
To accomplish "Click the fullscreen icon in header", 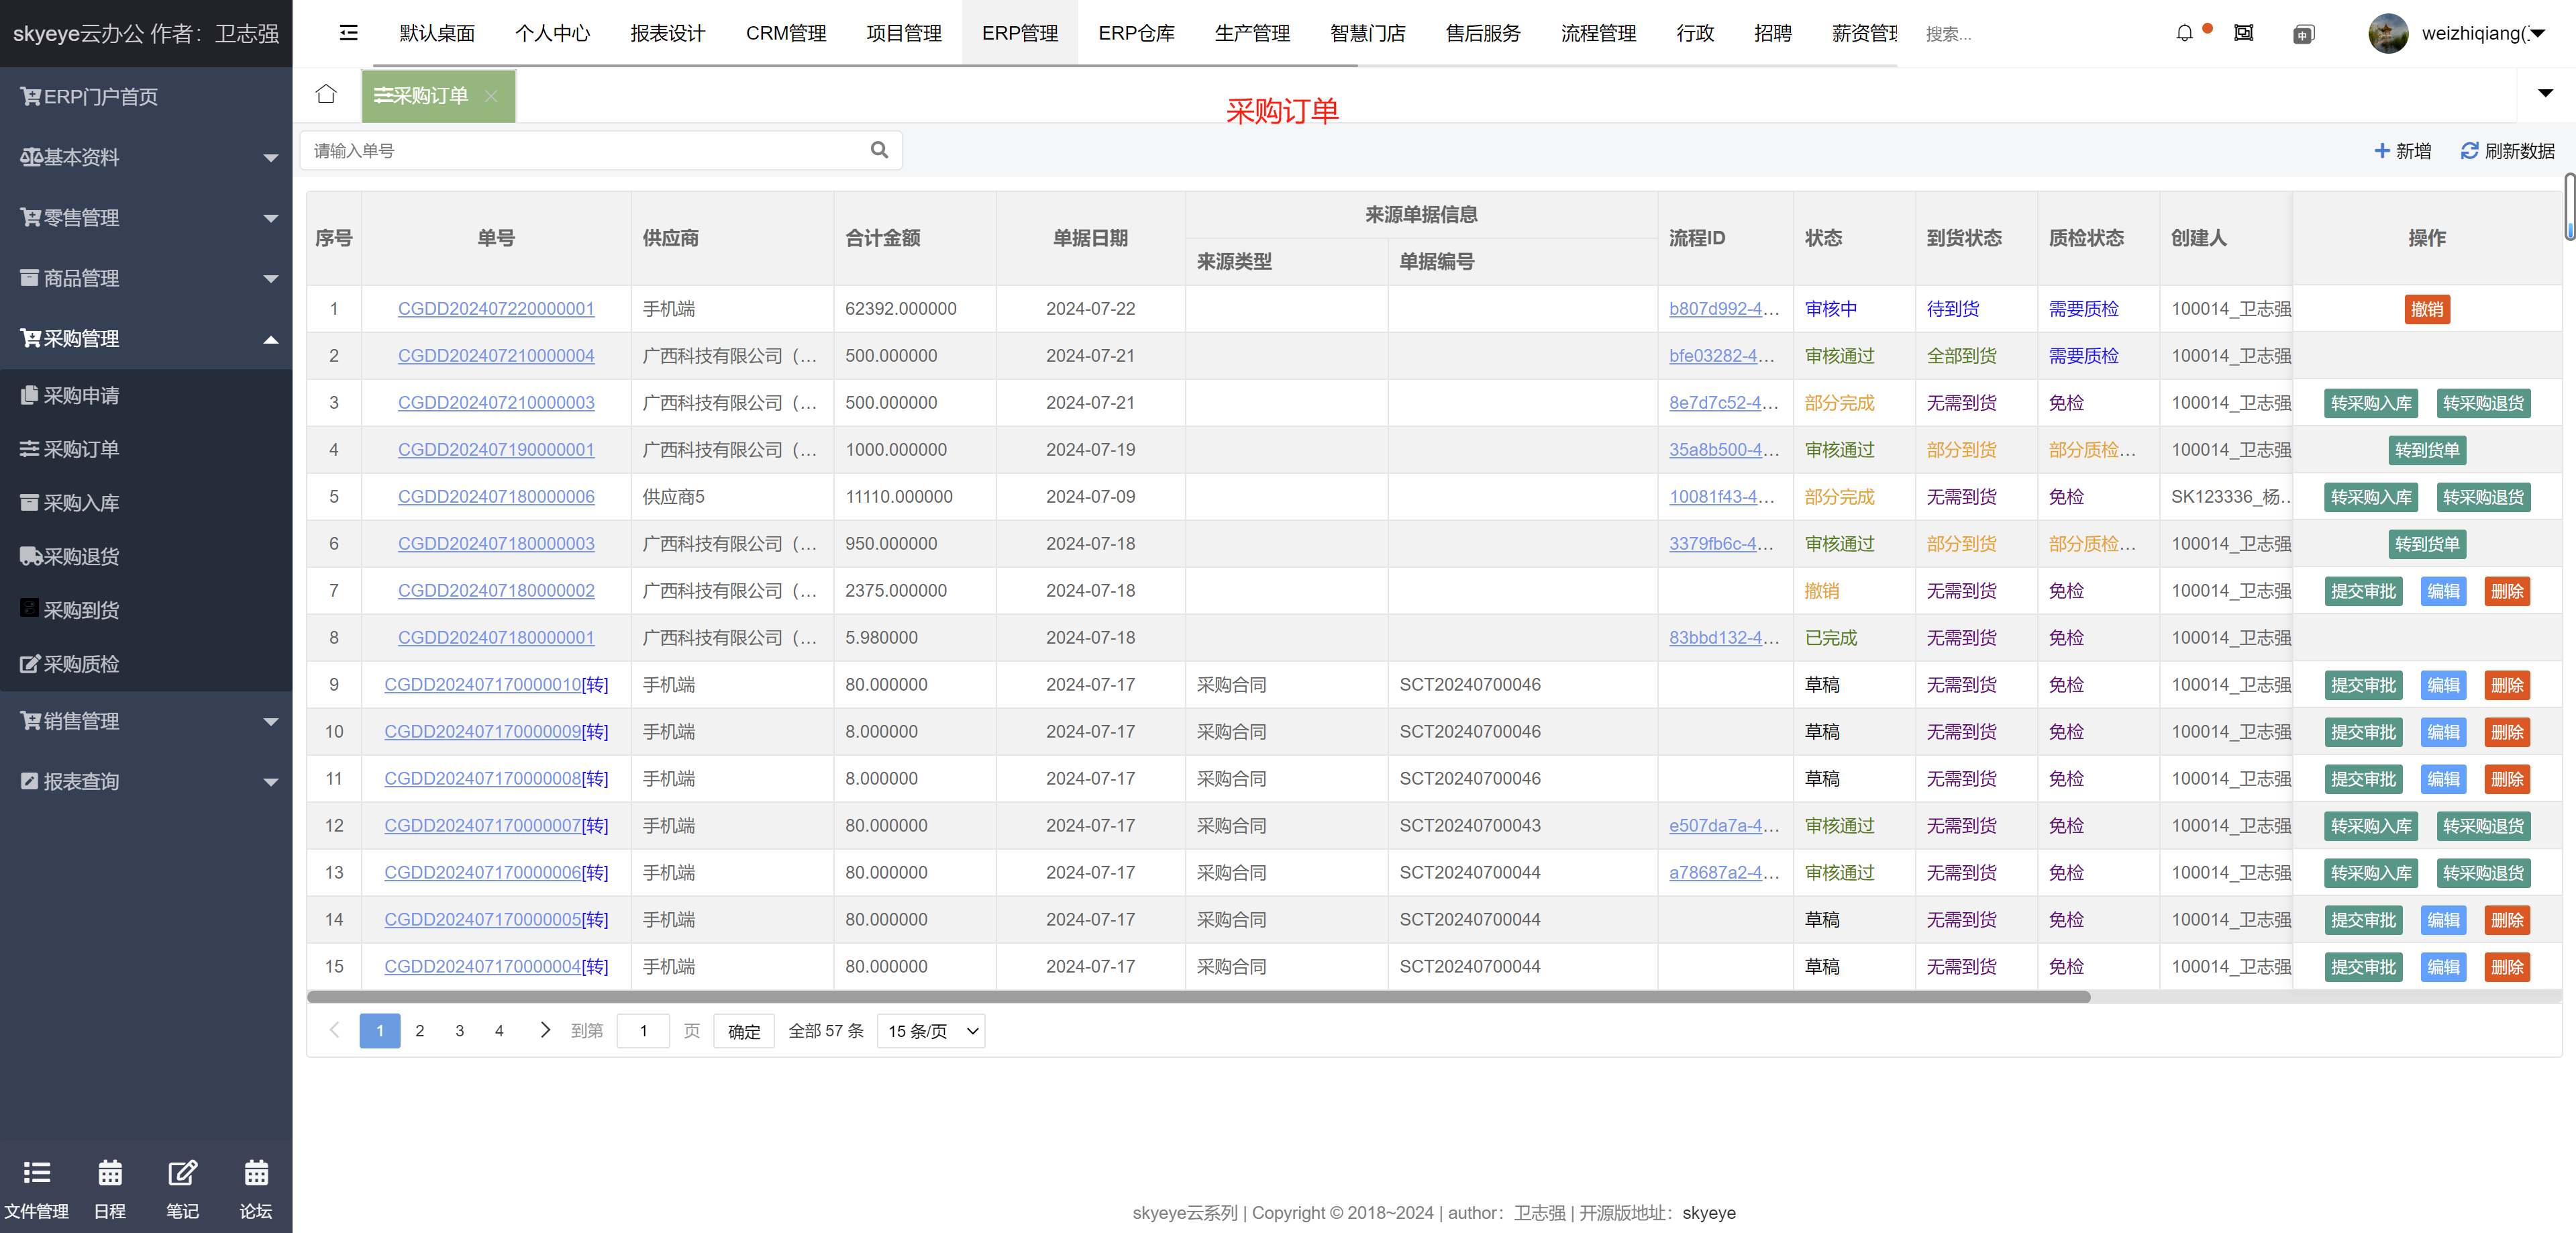I will click(x=2243, y=33).
